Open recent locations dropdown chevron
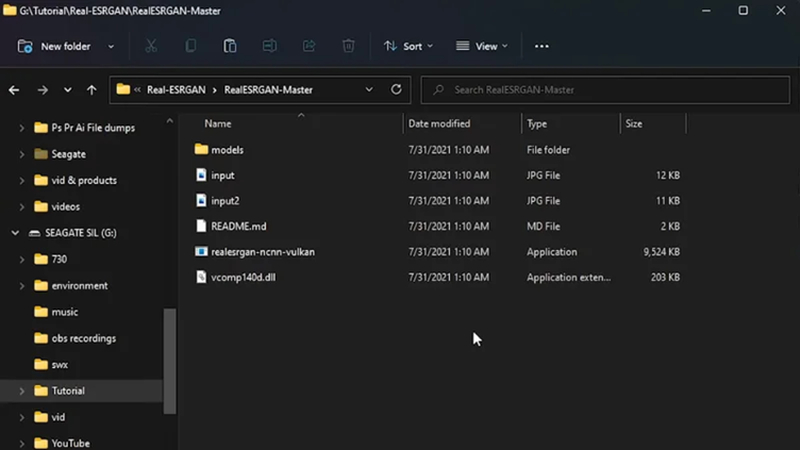Image resolution: width=800 pixels, height=450 pixels. pyautogui.click(x=67, y=90)
